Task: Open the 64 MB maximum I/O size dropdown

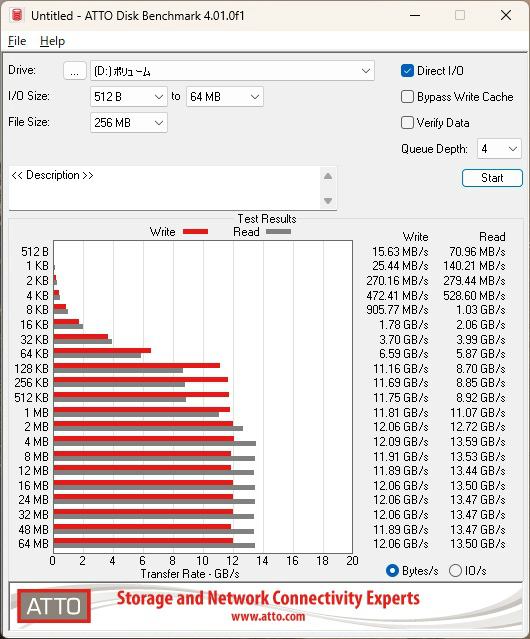Action: click(x=225, y=97)
